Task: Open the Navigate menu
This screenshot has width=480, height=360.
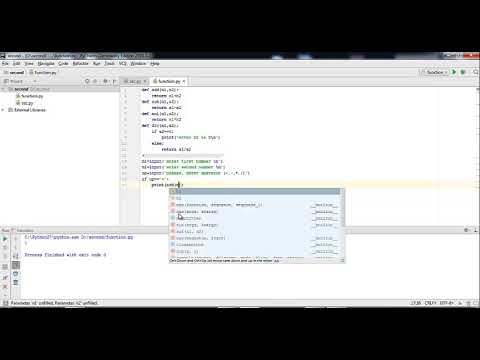Action: [46, 63]
